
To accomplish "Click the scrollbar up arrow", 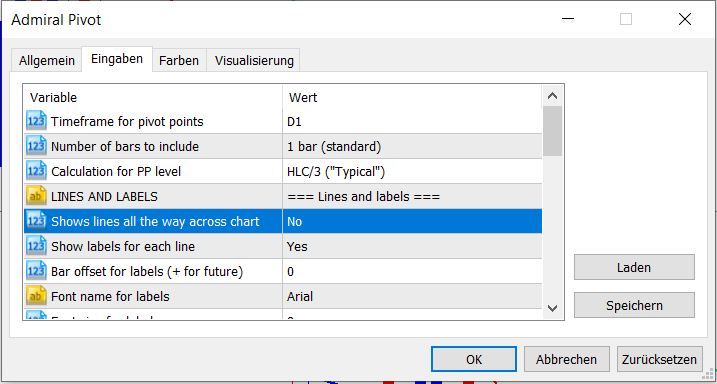I will pos(552,96).
